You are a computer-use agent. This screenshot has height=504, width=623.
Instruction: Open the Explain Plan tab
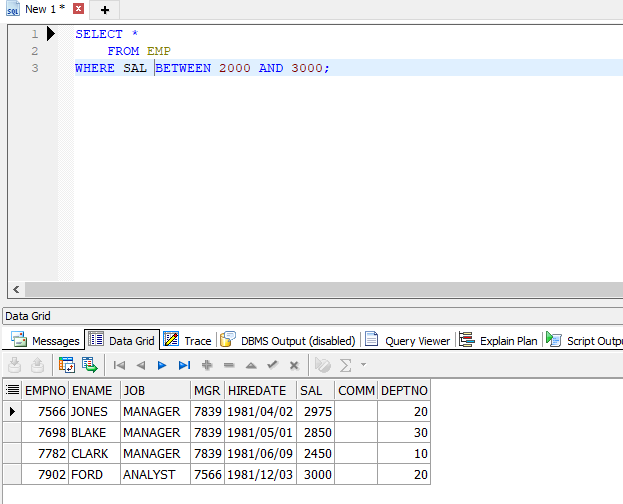point(498,340)
